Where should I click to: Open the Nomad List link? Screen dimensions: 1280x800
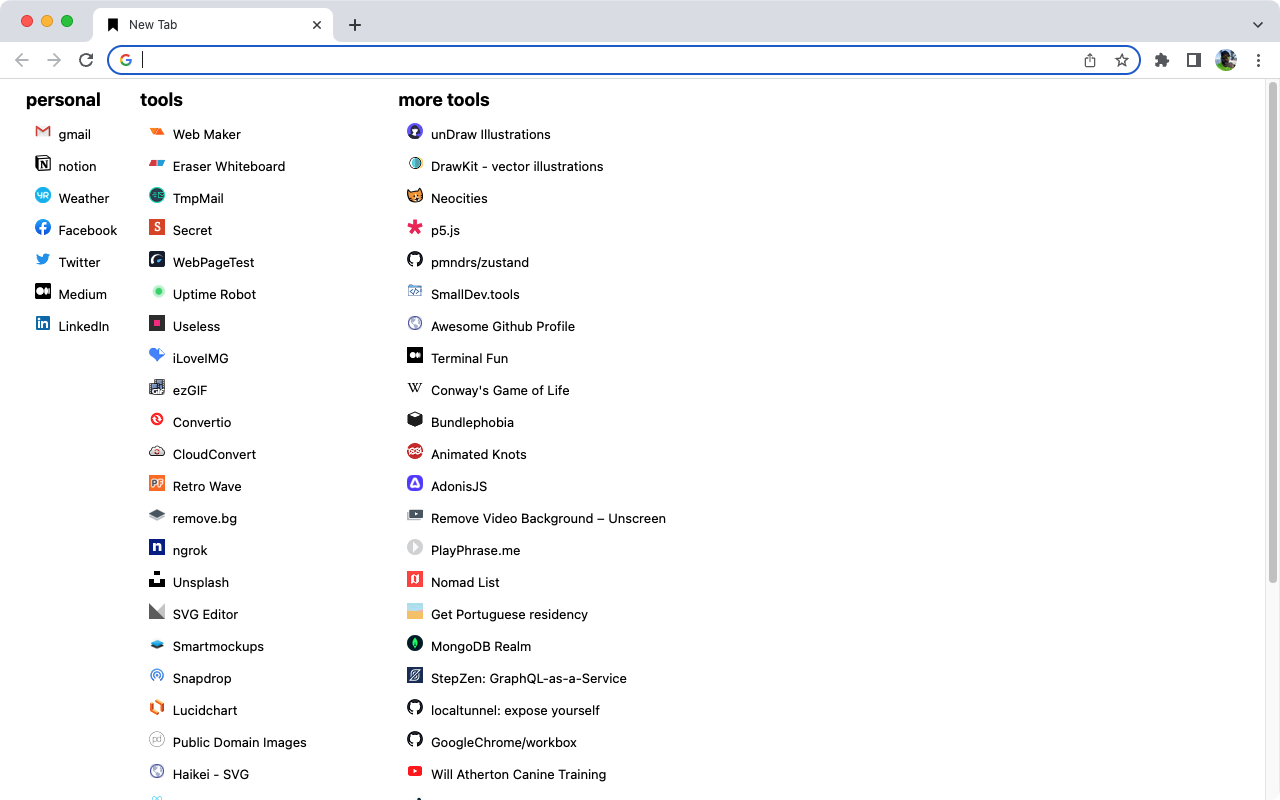[x=465, y=582]
